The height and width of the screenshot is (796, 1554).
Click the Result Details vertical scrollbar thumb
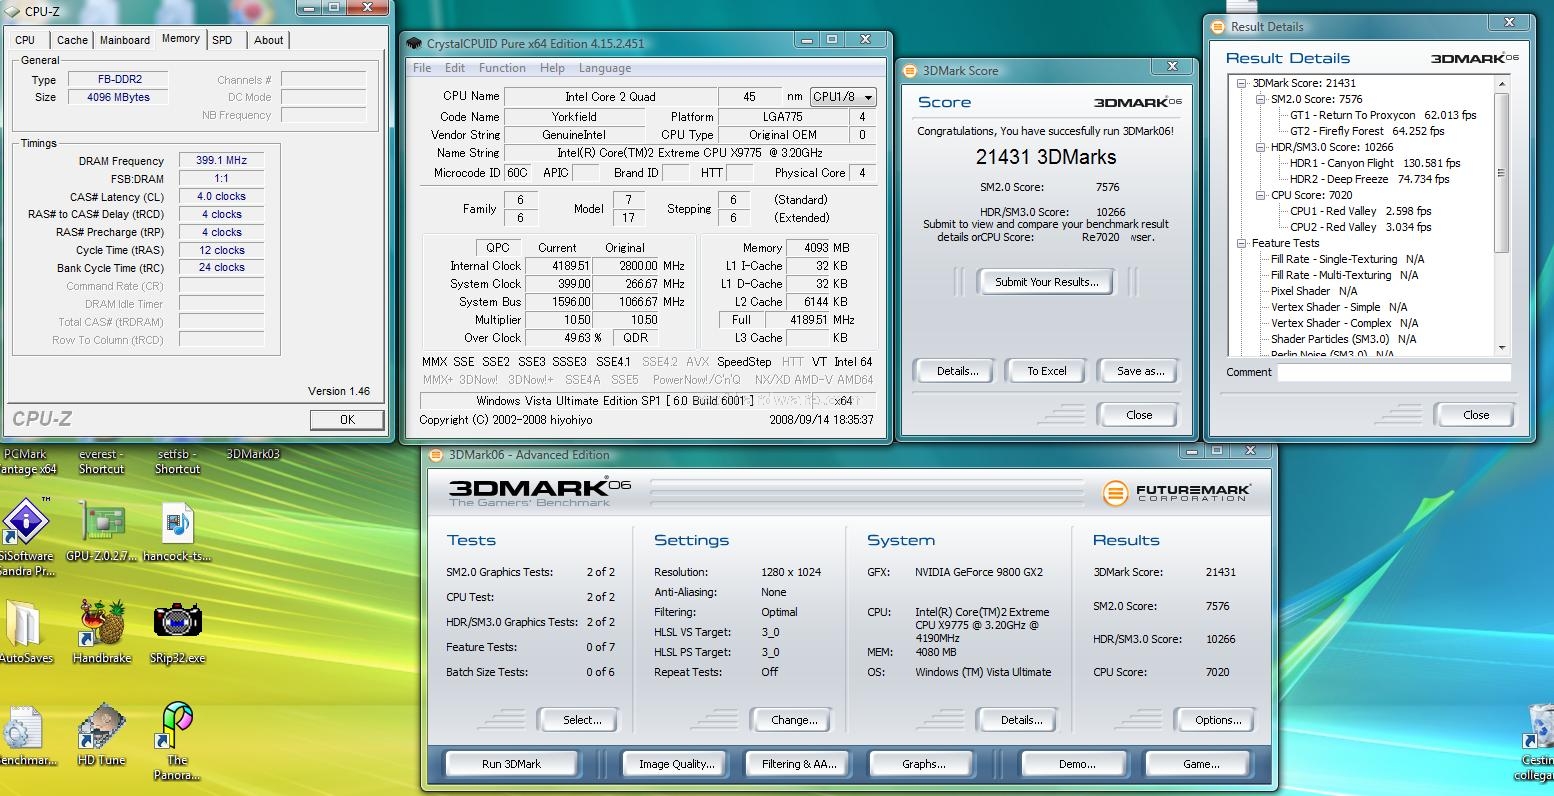pos(1502,172)
